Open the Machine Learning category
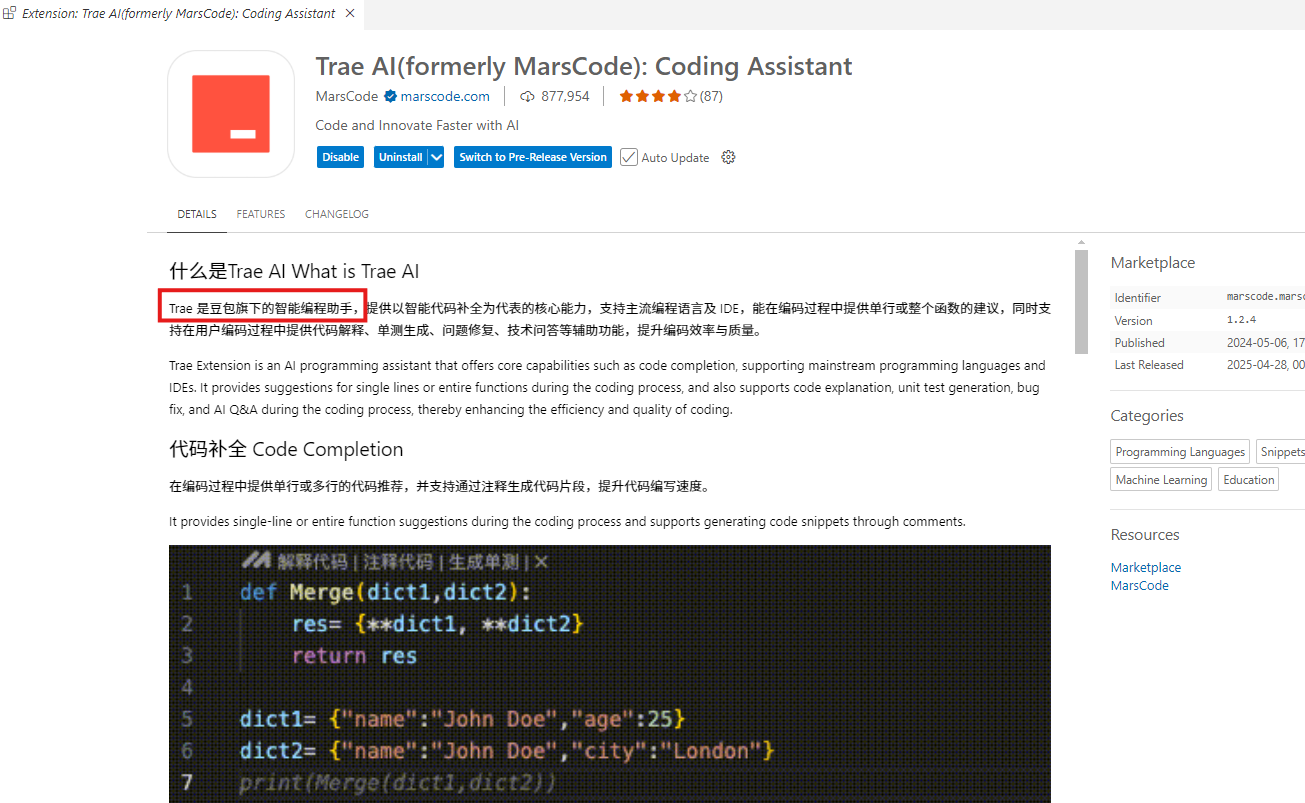 pos(1161,480)
